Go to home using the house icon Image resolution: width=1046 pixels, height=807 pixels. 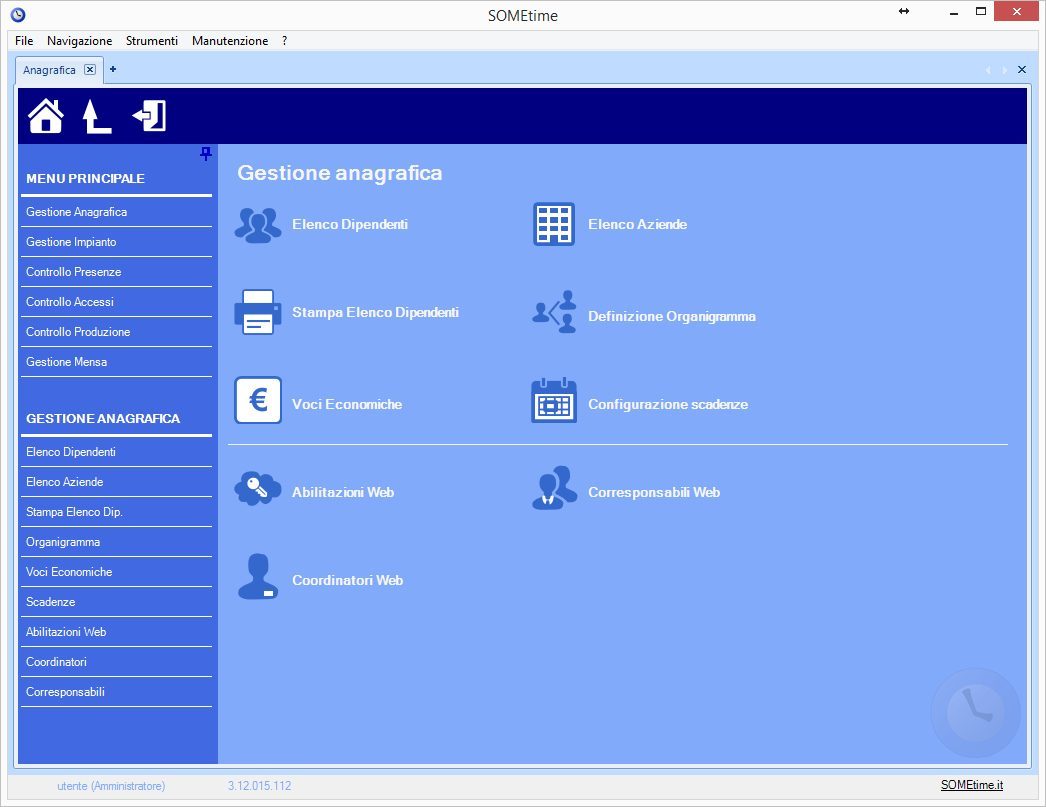click(x=46, y=116)
